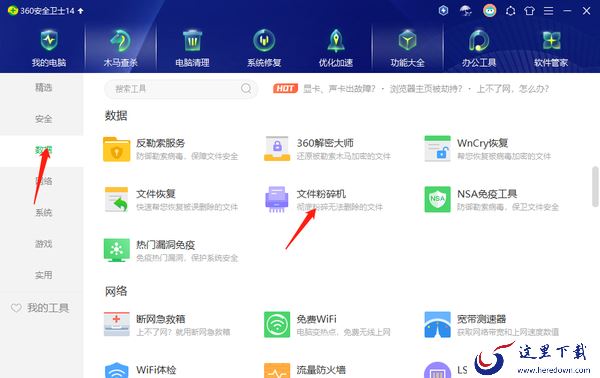Launch WnCry恢复 icon

pos(437,148)
